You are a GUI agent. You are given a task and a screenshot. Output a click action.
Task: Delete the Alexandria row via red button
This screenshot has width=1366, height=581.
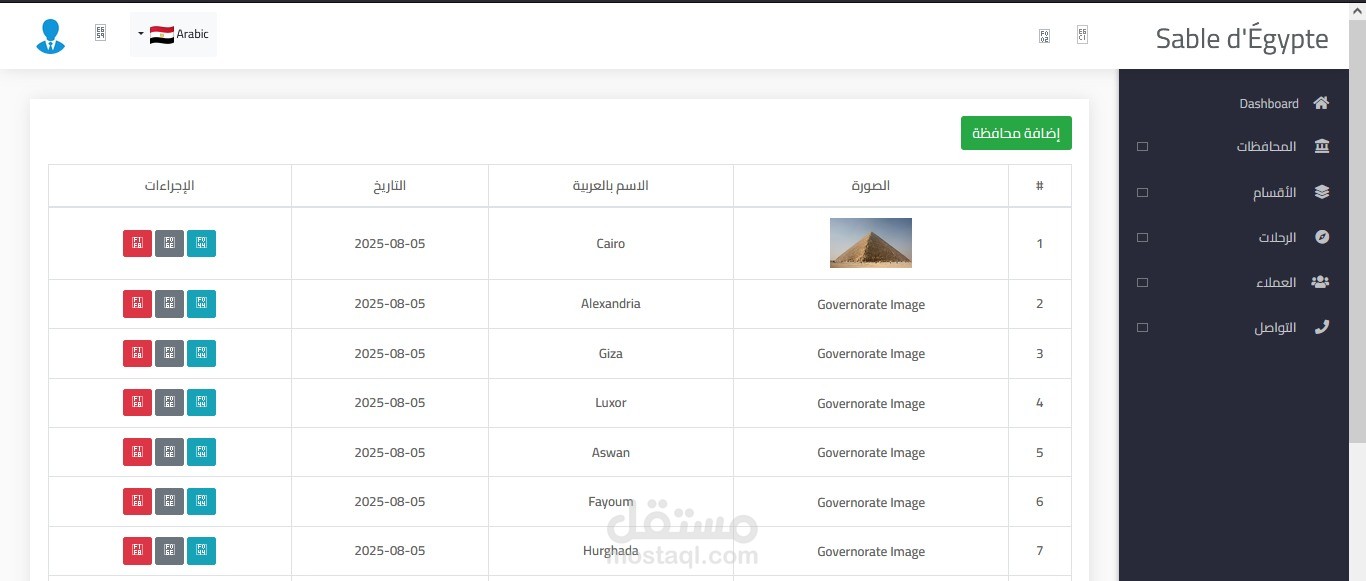[137, 303]
